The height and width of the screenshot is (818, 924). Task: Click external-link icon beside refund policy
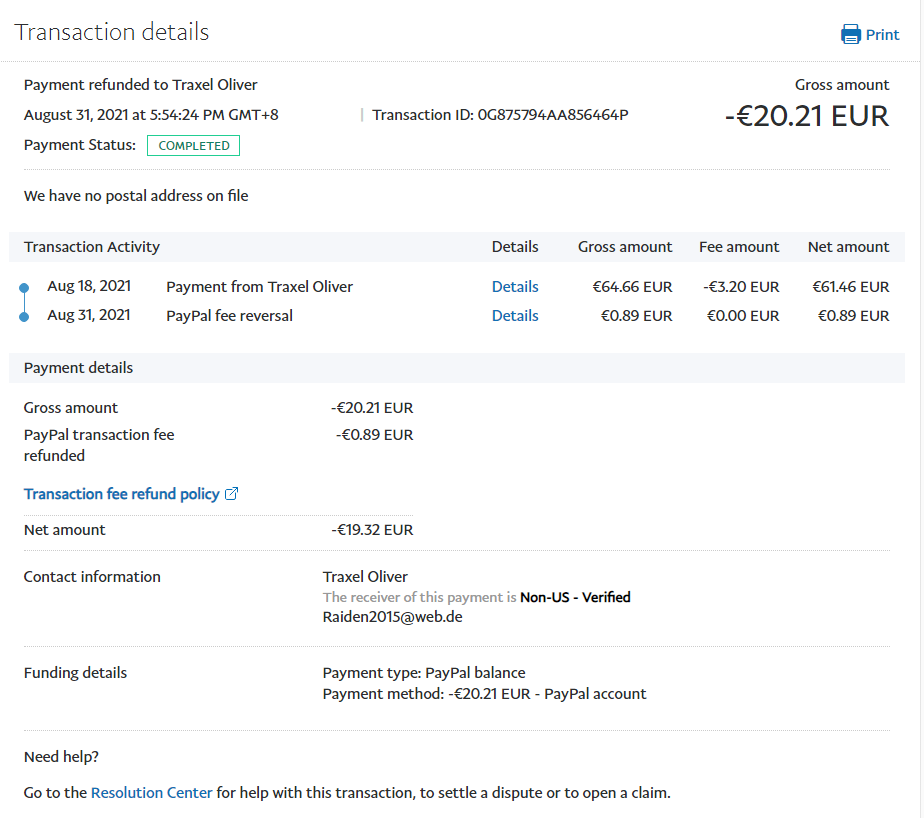coord(232,494)
